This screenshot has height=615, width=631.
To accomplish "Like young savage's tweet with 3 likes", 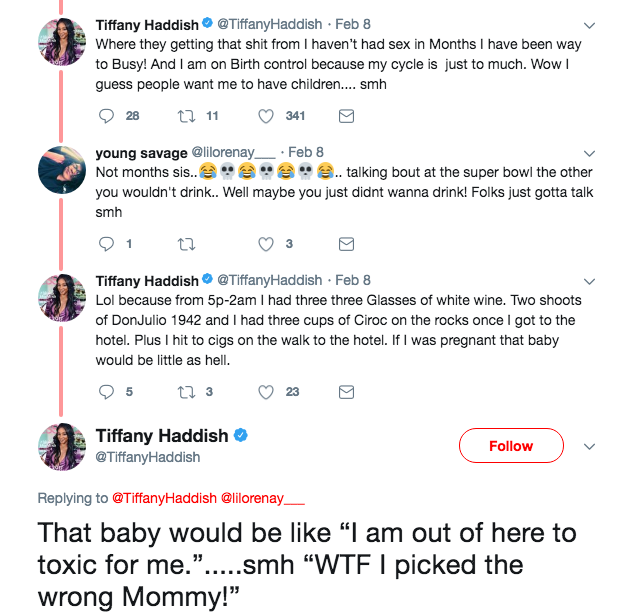I will 267,243.
